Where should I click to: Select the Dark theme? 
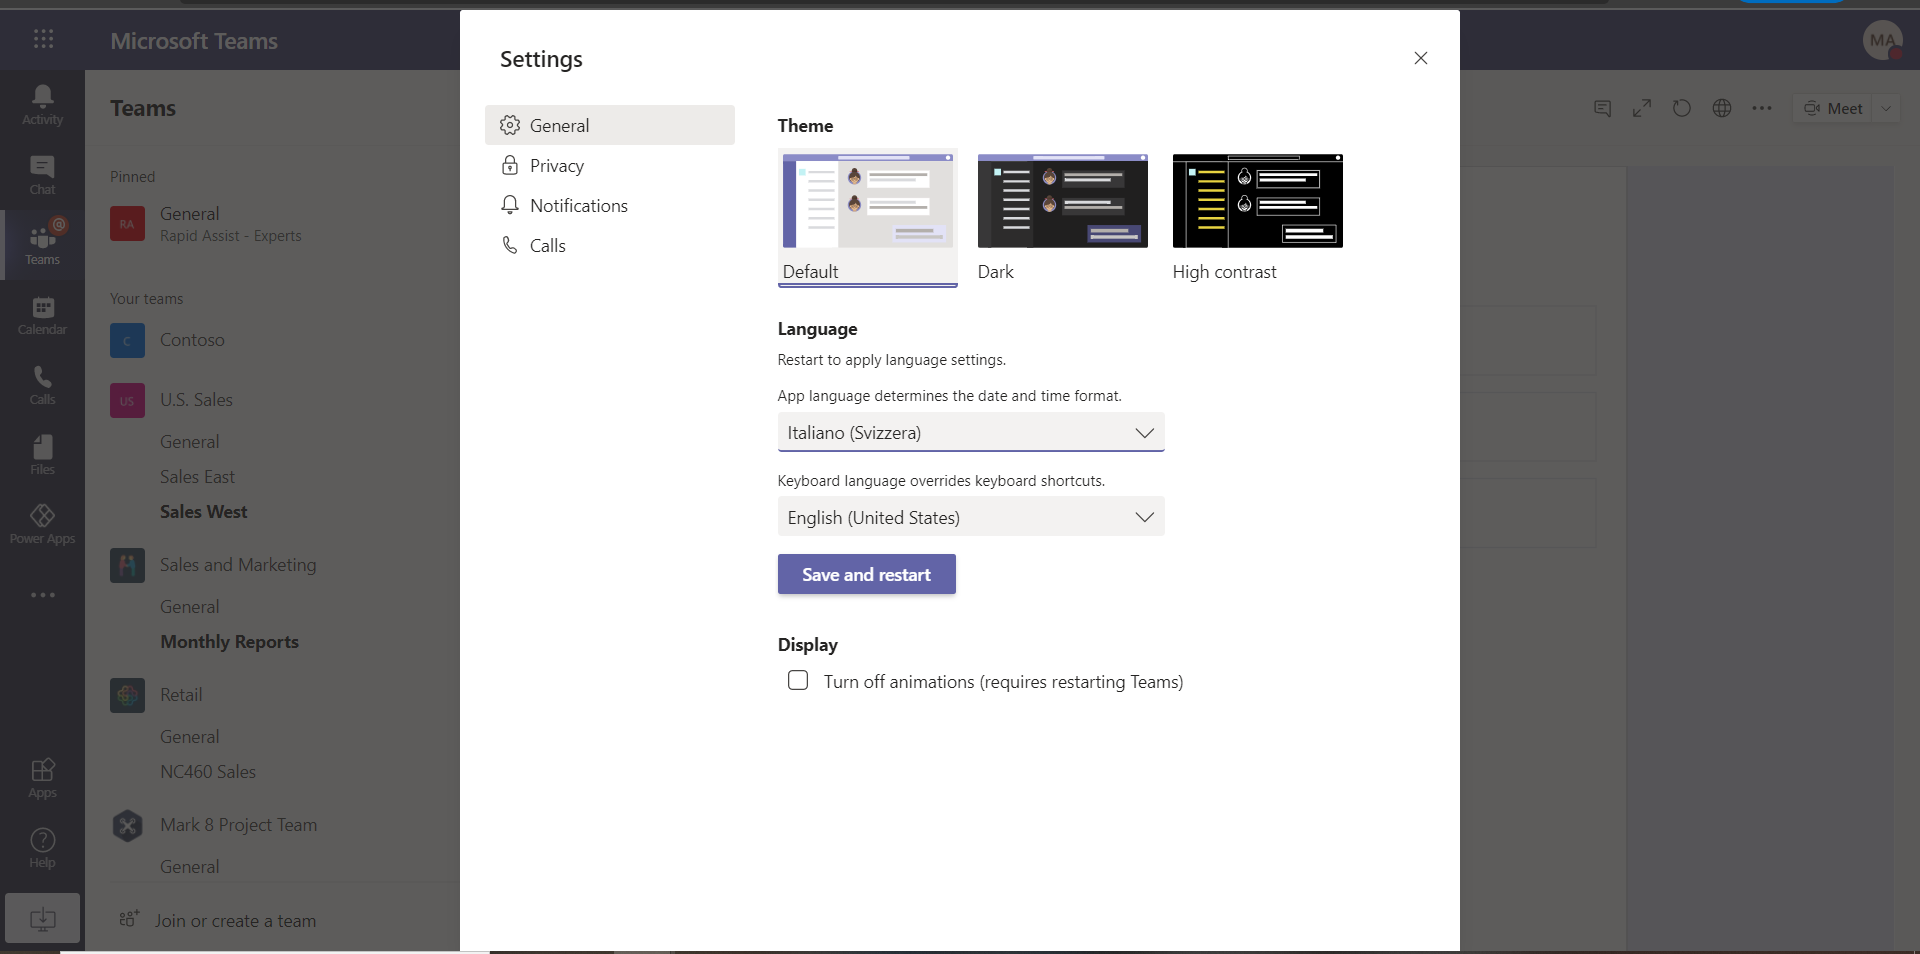pyautogui.click(x=1062, y=217)
